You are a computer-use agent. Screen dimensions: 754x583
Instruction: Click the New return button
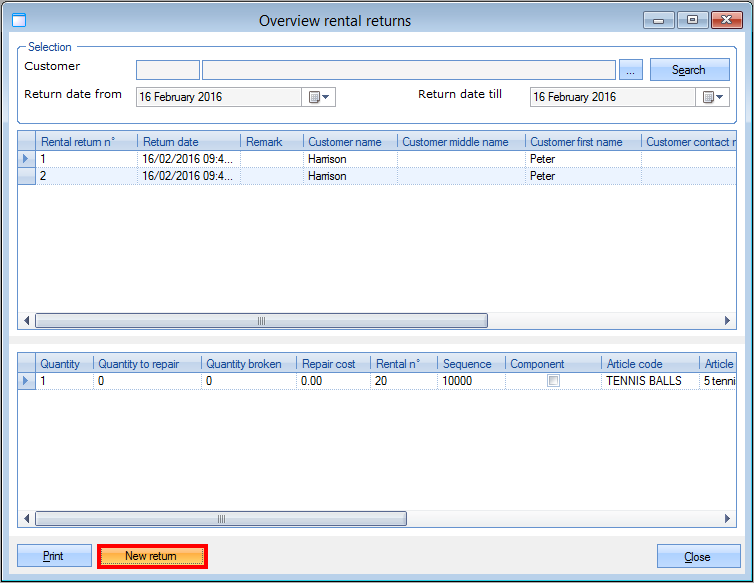tap(151, 556)
